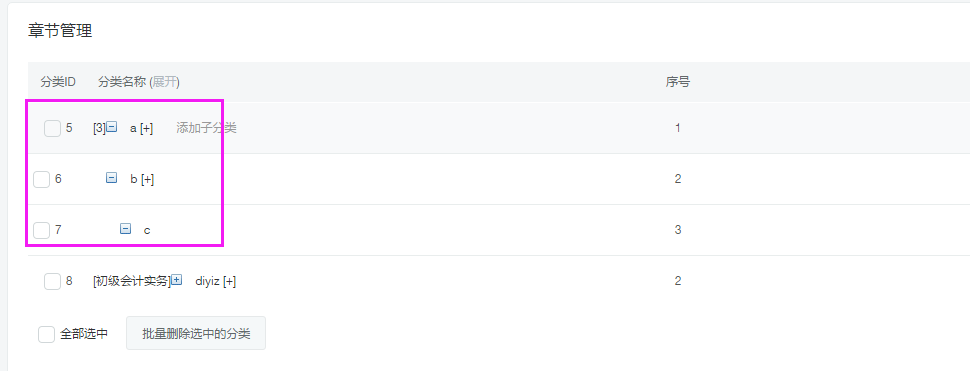
Task: Click the 添加子分类 link
Action: [206, 128]
